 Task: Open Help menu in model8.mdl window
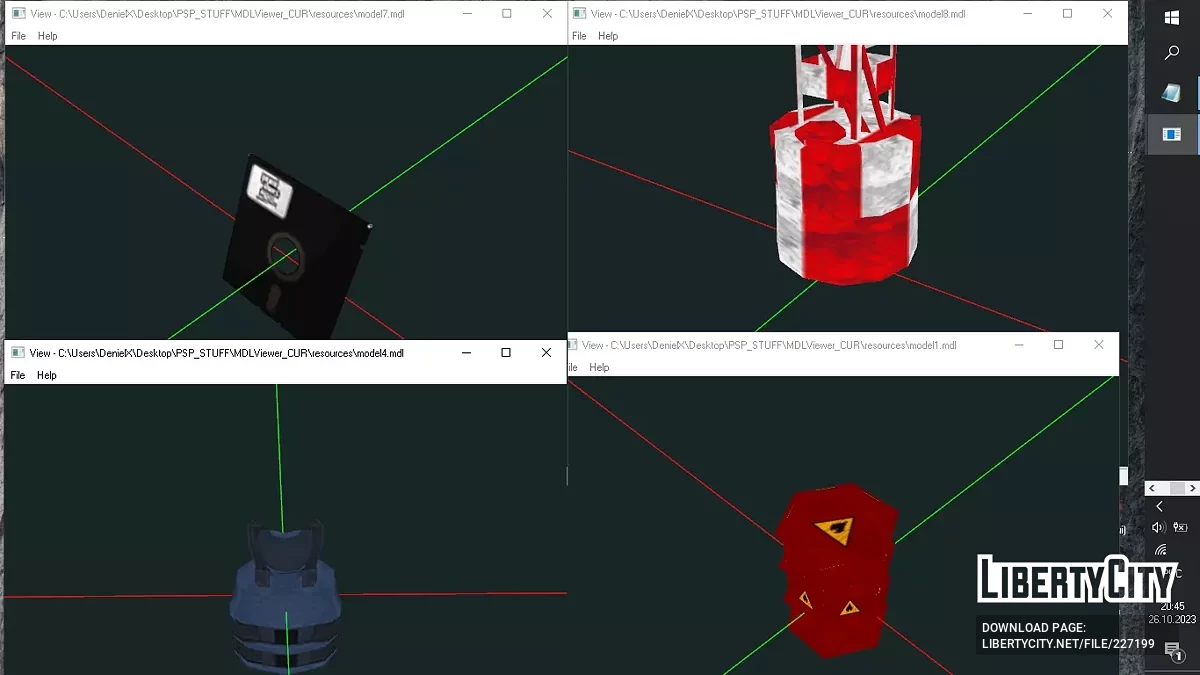tap(608, 36)
